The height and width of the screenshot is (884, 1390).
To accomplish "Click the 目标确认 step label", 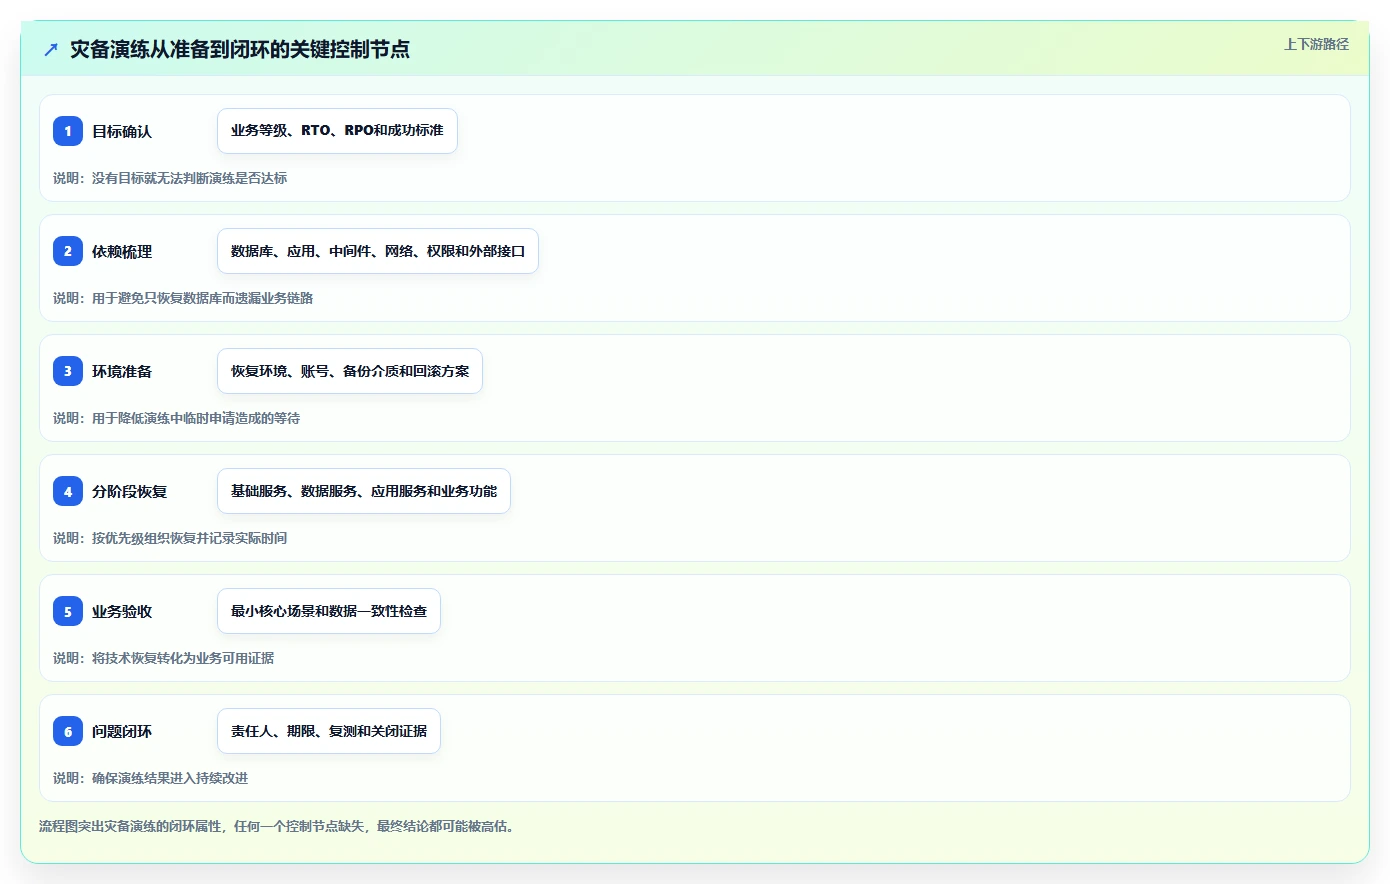I will [x=122, y=131].
